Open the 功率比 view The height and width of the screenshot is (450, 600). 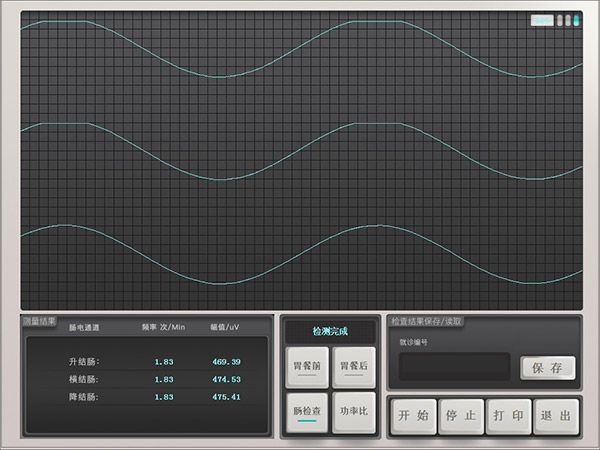[354, 412]
